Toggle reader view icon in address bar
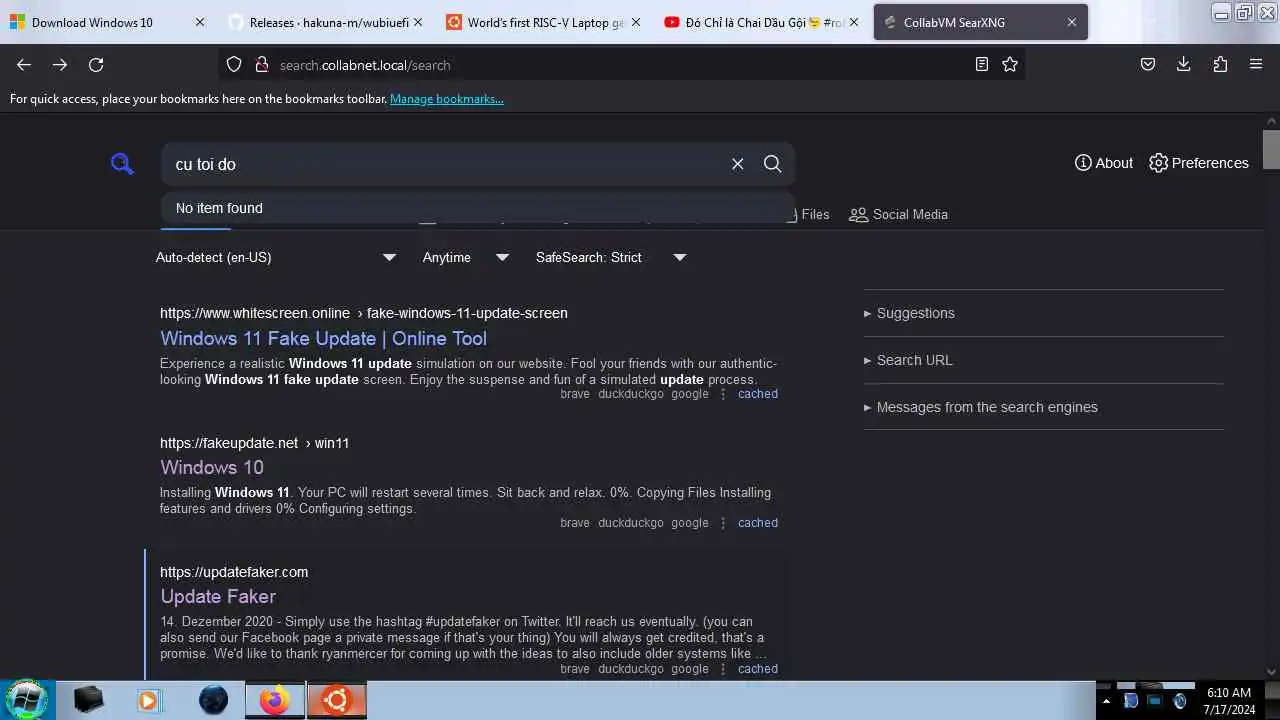Viewport: 1280px width, 720px height. point(982,64)
